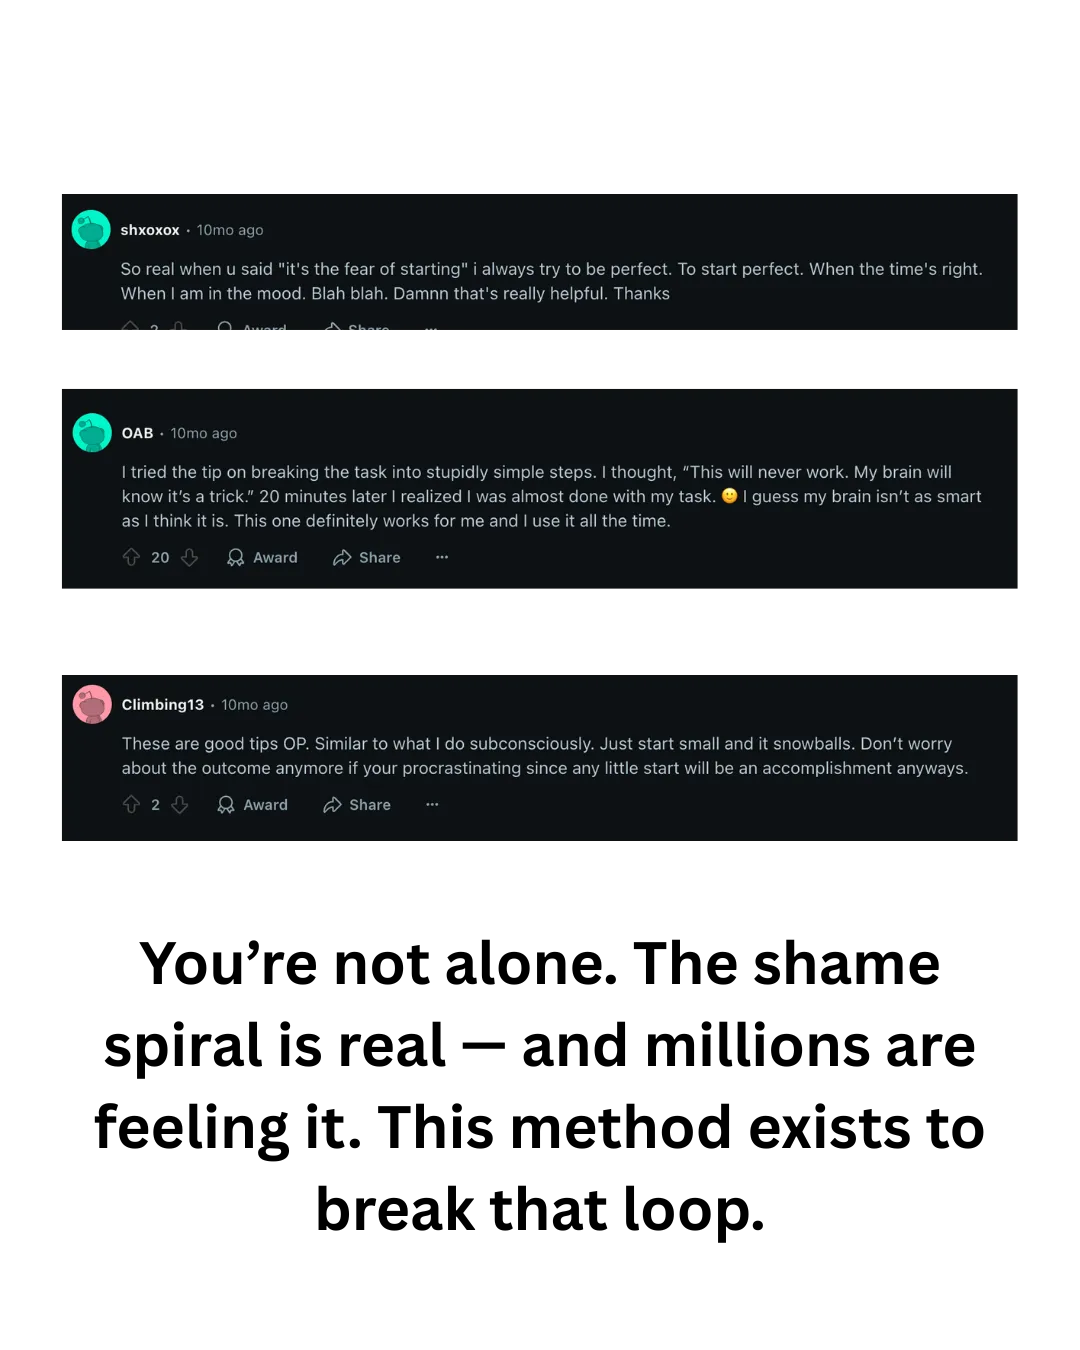Upvote OAB's comment

coord(131,557)
